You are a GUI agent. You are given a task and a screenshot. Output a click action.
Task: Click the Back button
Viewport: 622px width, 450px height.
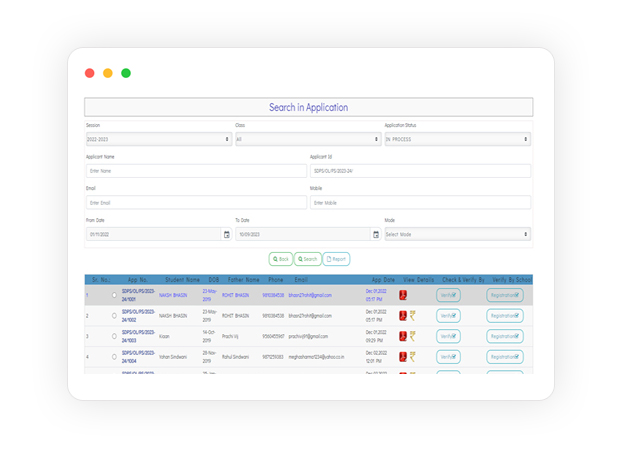280,259
